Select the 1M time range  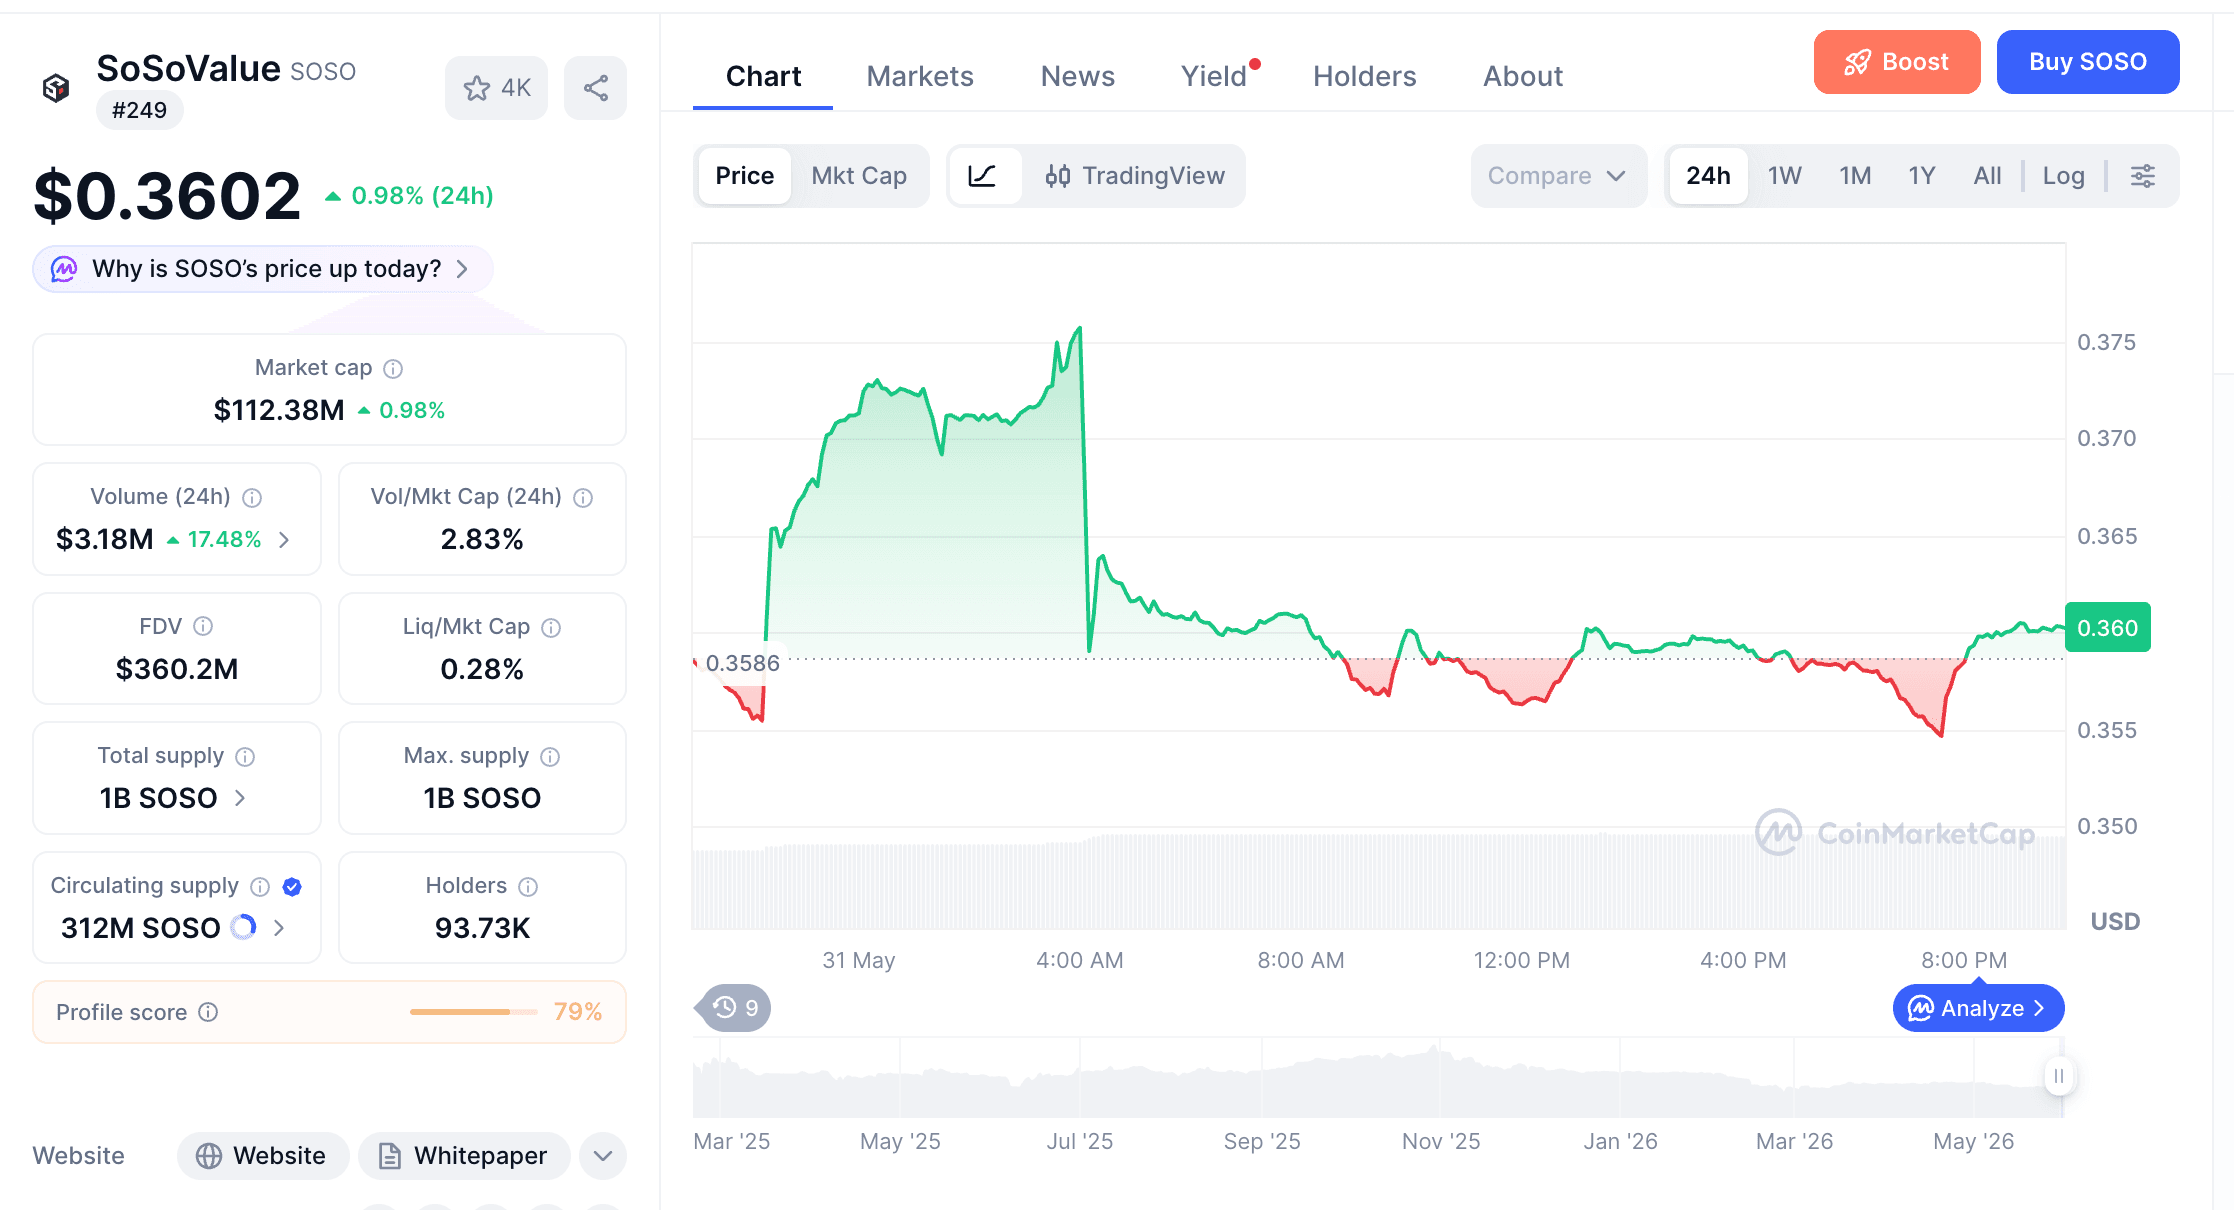pos(1855,176)
